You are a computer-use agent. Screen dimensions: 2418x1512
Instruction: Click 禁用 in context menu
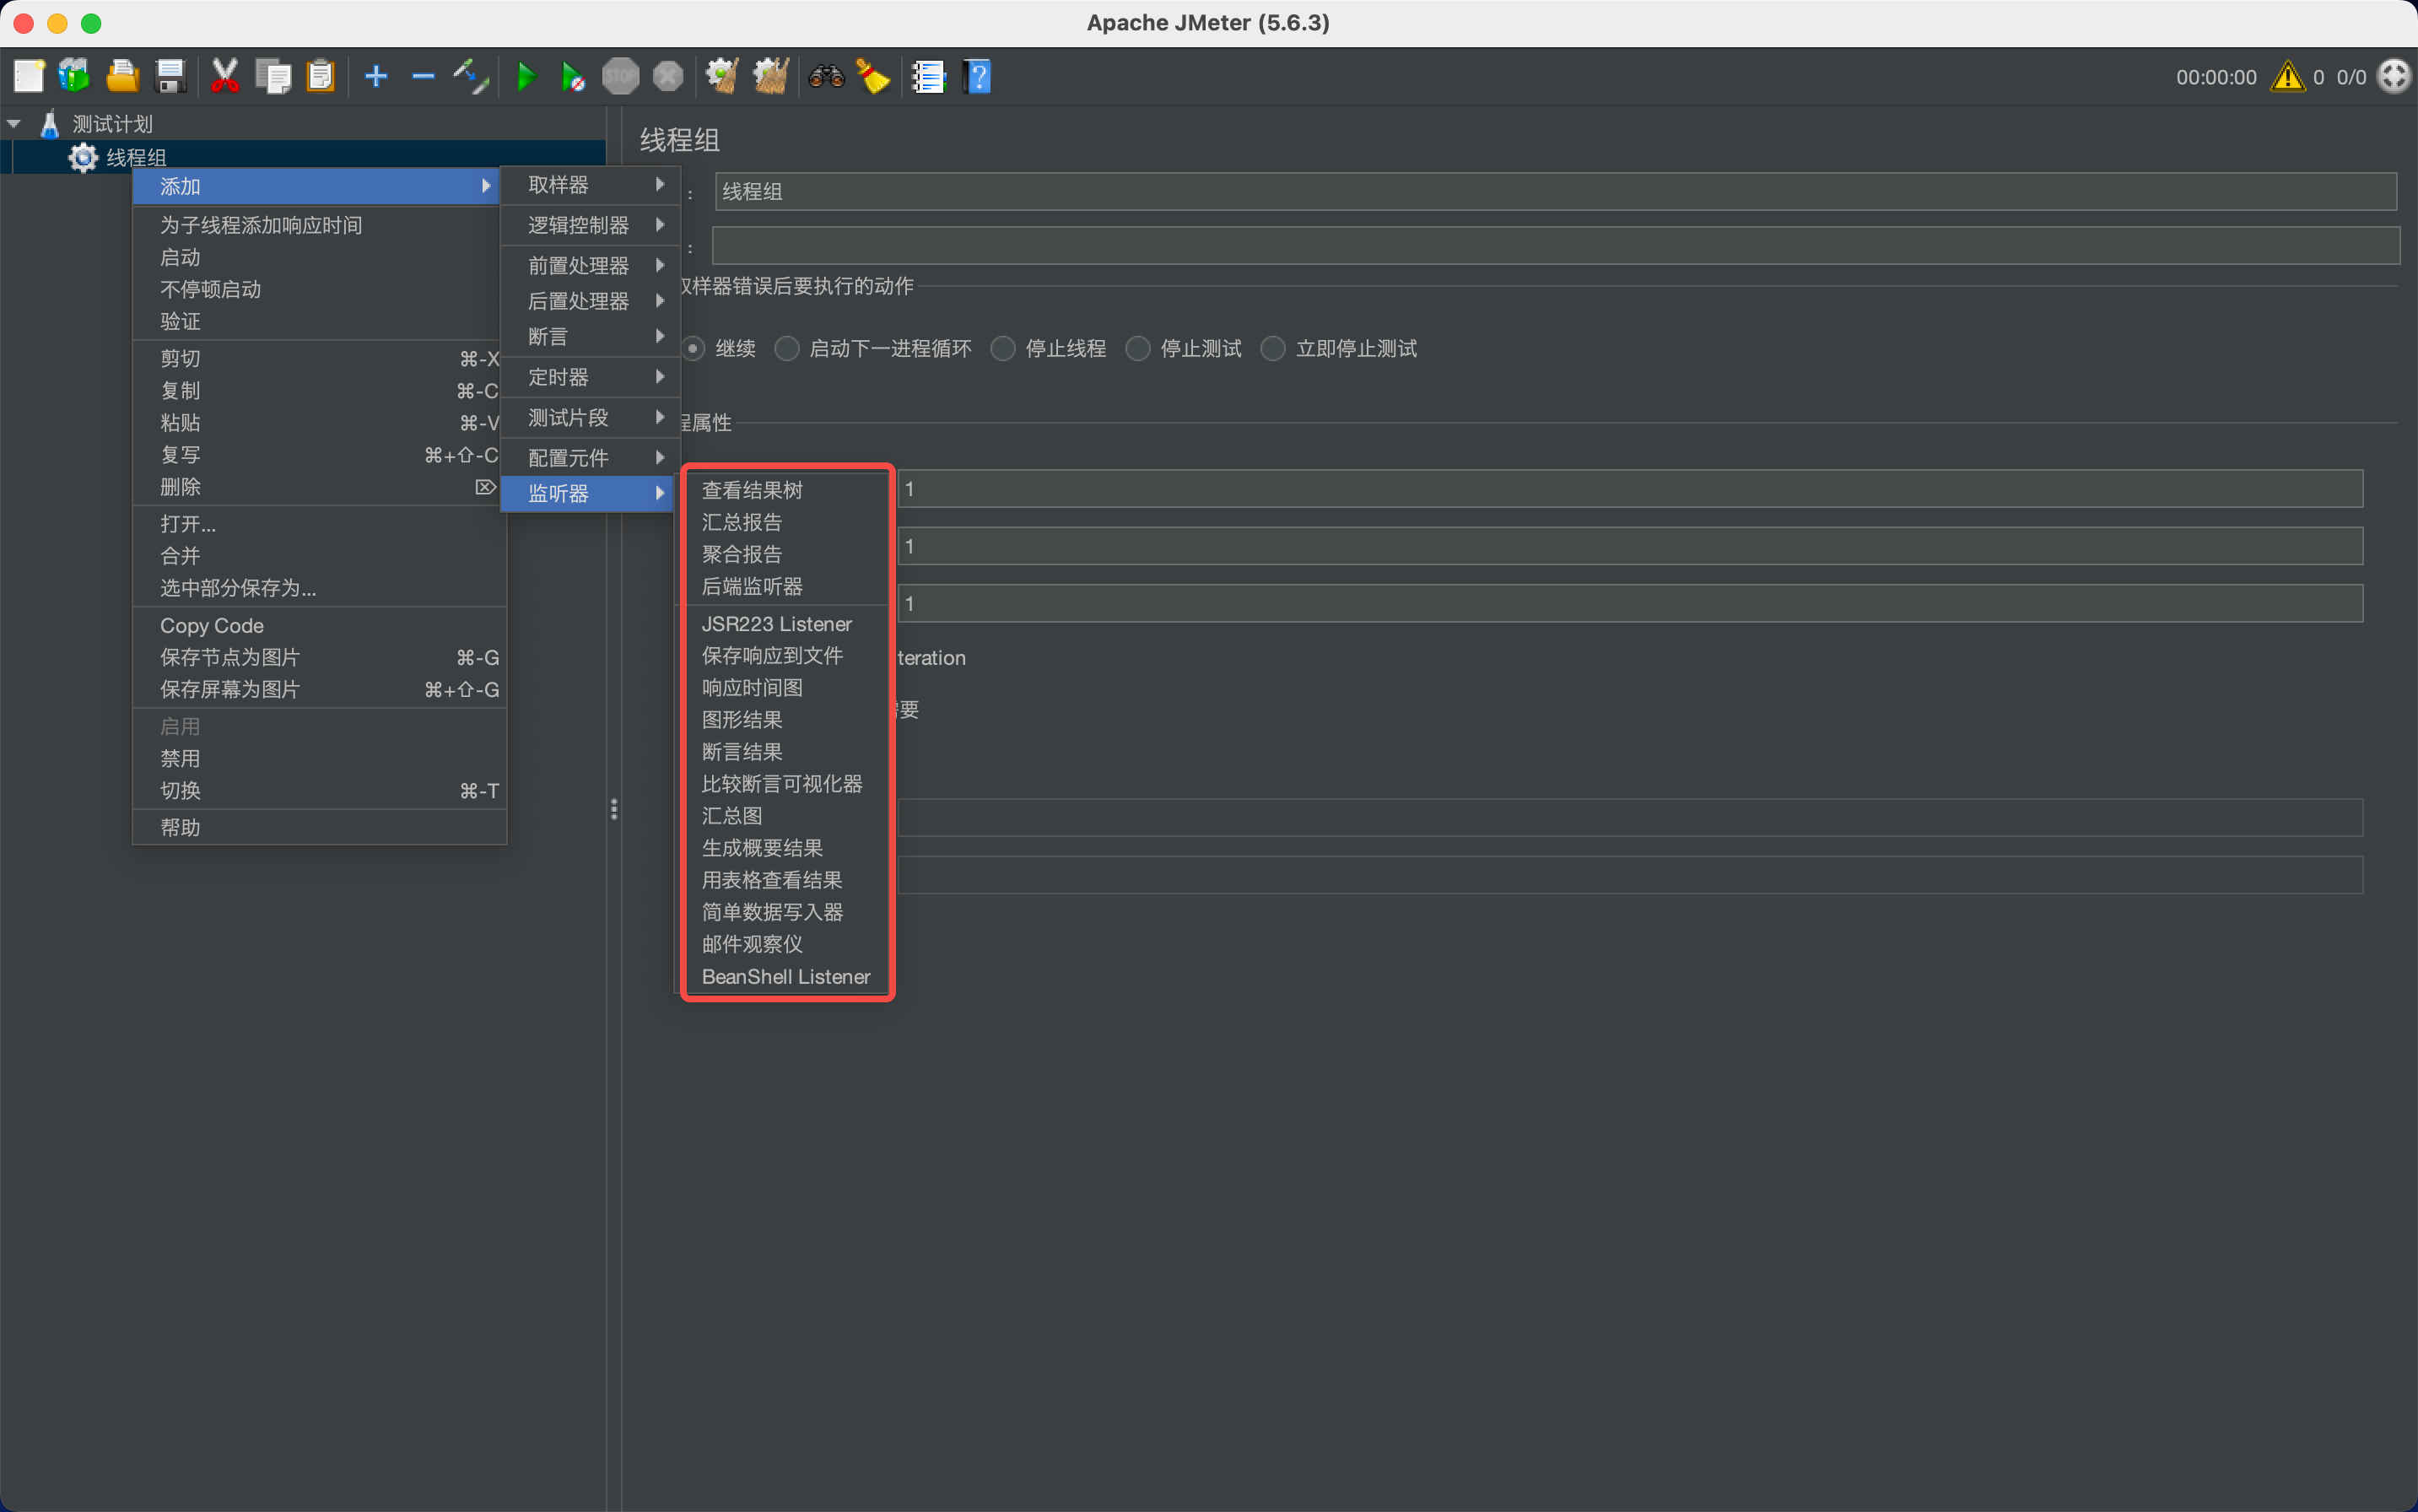click(x=320, y=759)
